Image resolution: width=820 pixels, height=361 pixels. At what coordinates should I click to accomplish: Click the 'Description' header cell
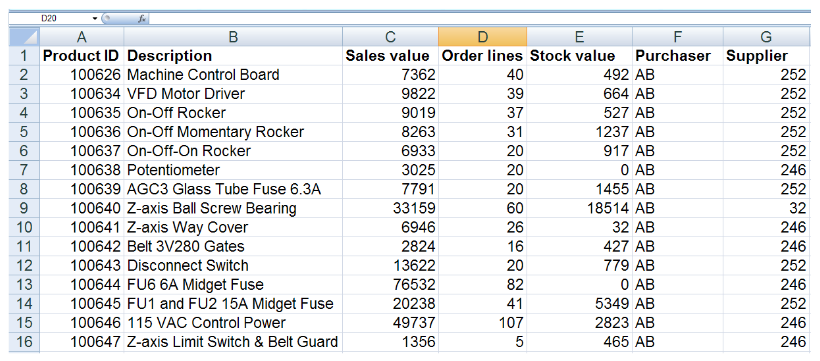[x=233, y=55]
